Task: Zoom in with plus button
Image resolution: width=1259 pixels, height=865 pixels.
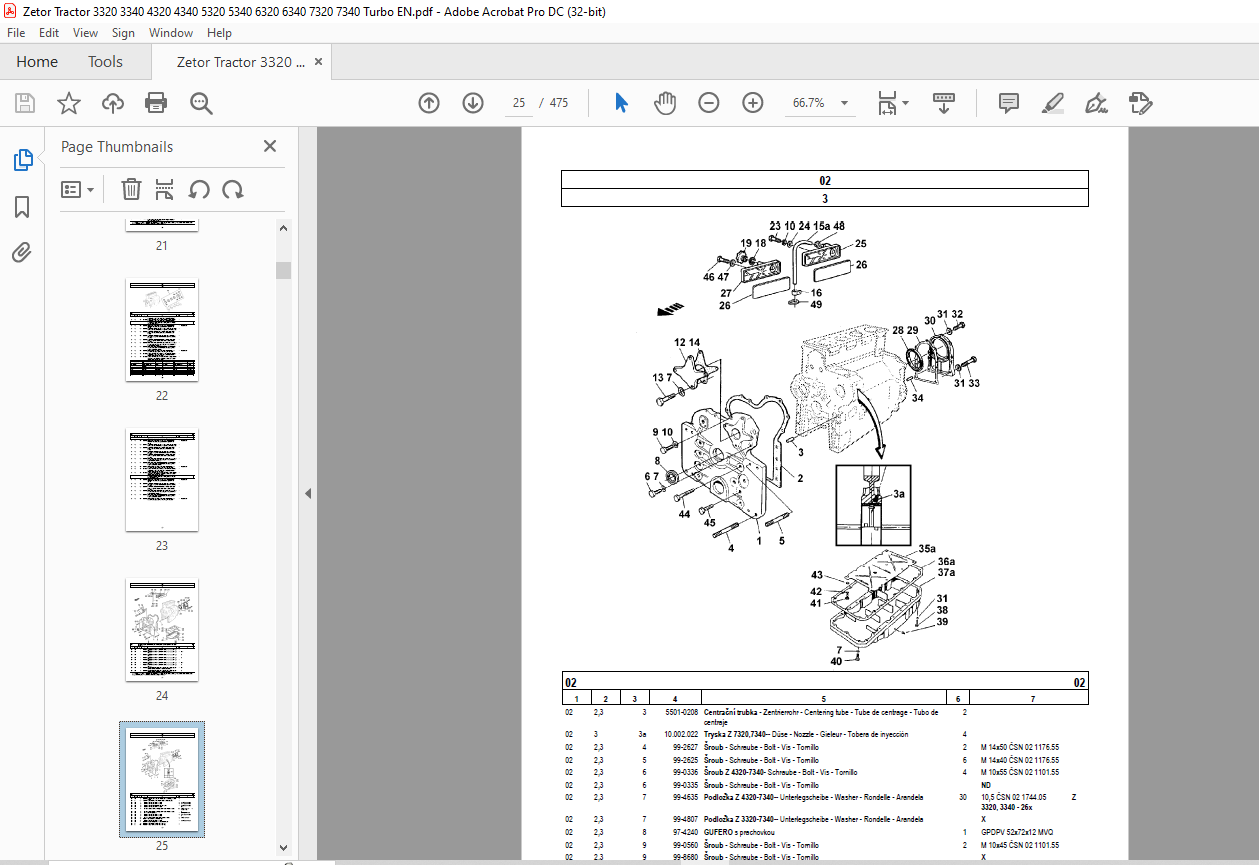Action: pos(753,103)
